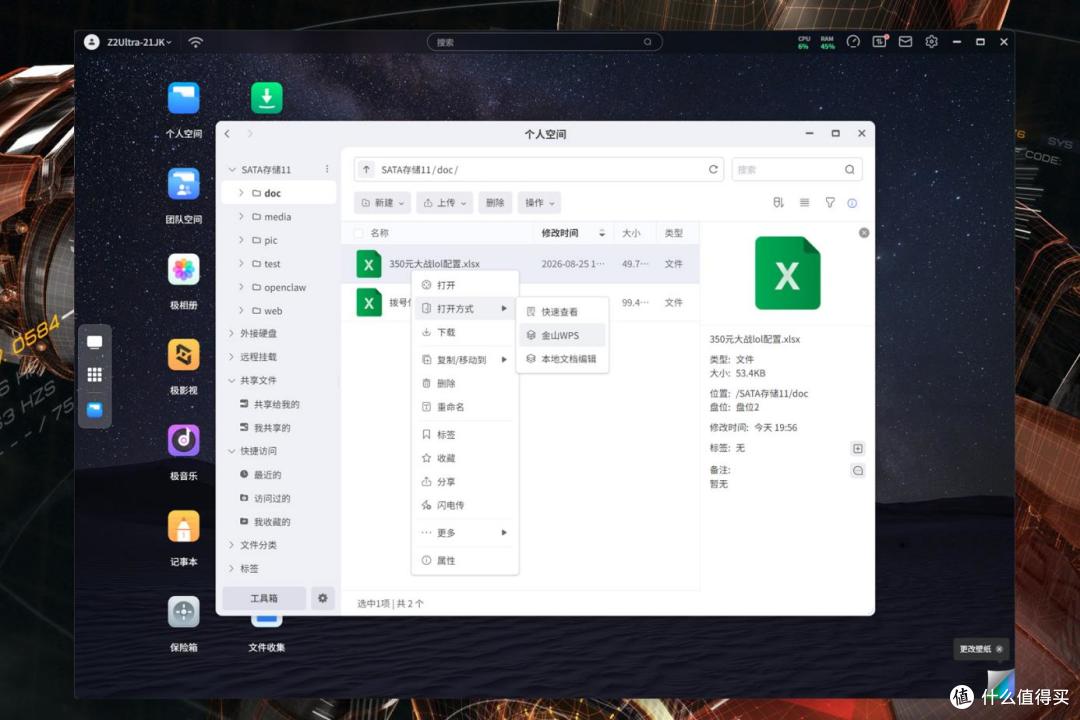Open the 上传 dropdown
Screen dimensions: 1080x720
coord(445,203)
